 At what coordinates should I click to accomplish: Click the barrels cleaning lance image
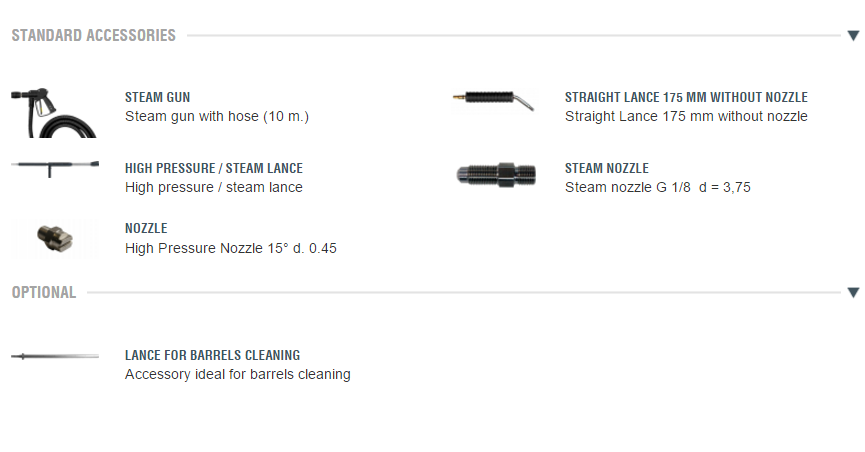(x=55, y=356)
